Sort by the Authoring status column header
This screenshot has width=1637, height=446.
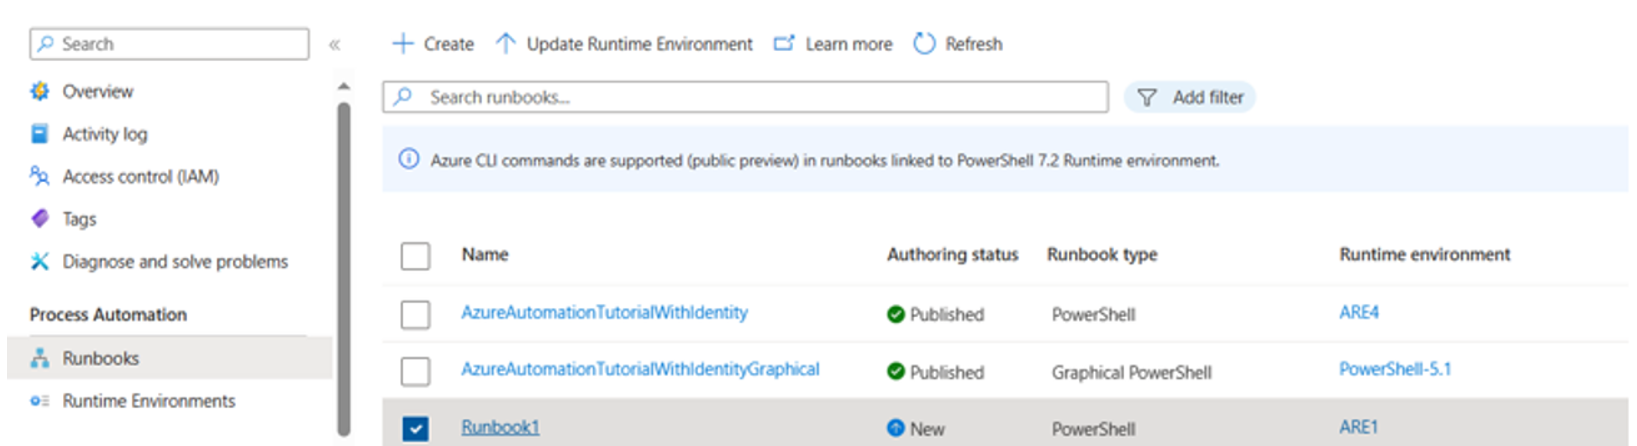tap(952, 254)
